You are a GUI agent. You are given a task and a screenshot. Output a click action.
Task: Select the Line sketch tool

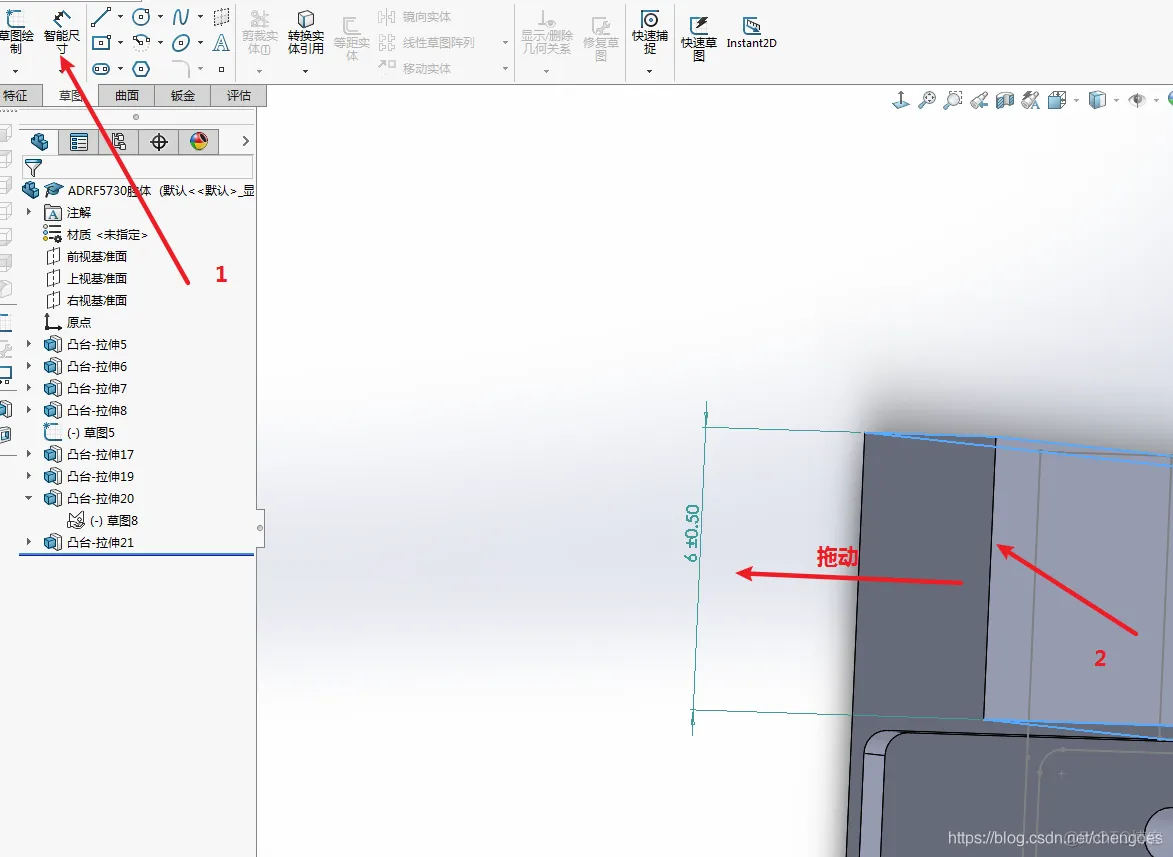point(101,16)
